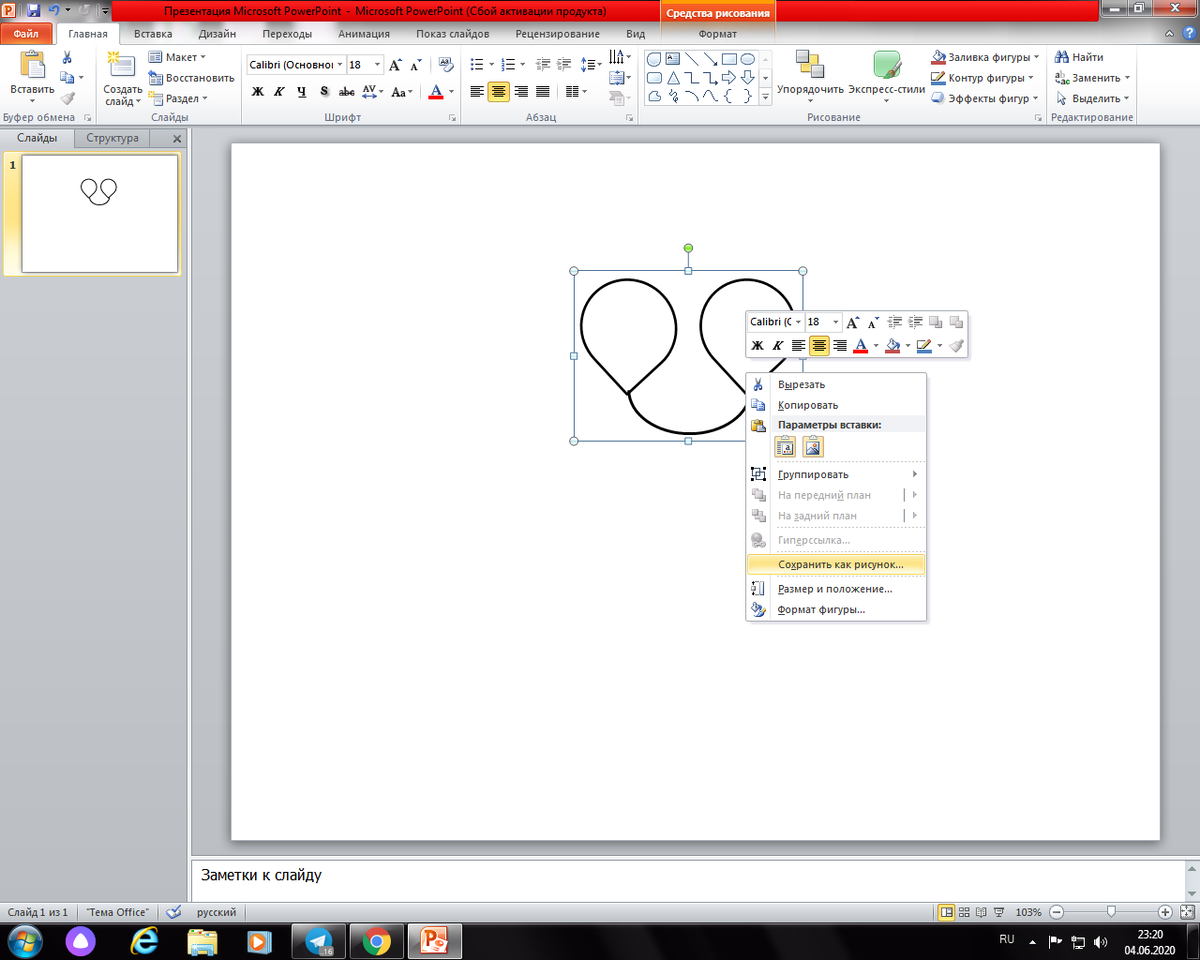Open Group (Группировать) submenu in context menu
Image resolution: width=1200 pixels, height=960 pixels.
tap(837, 474)
